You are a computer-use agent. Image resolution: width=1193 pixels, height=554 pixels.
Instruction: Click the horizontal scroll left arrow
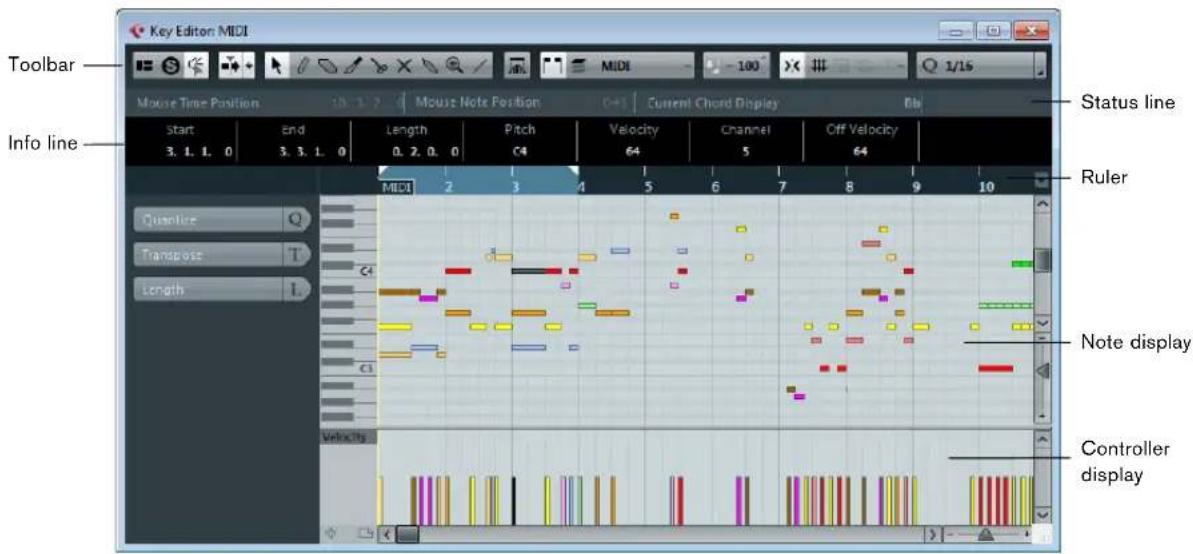pos(386,533)
